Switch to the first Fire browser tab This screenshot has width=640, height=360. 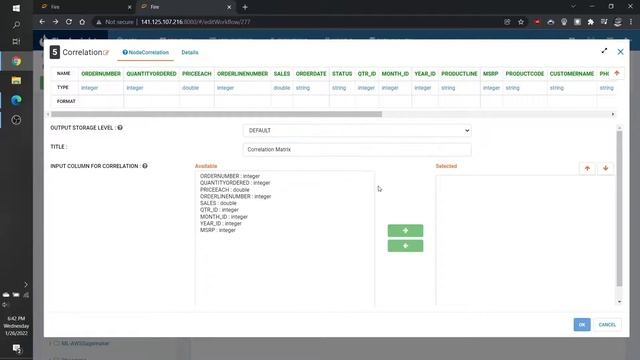click(x=86, y=7)
